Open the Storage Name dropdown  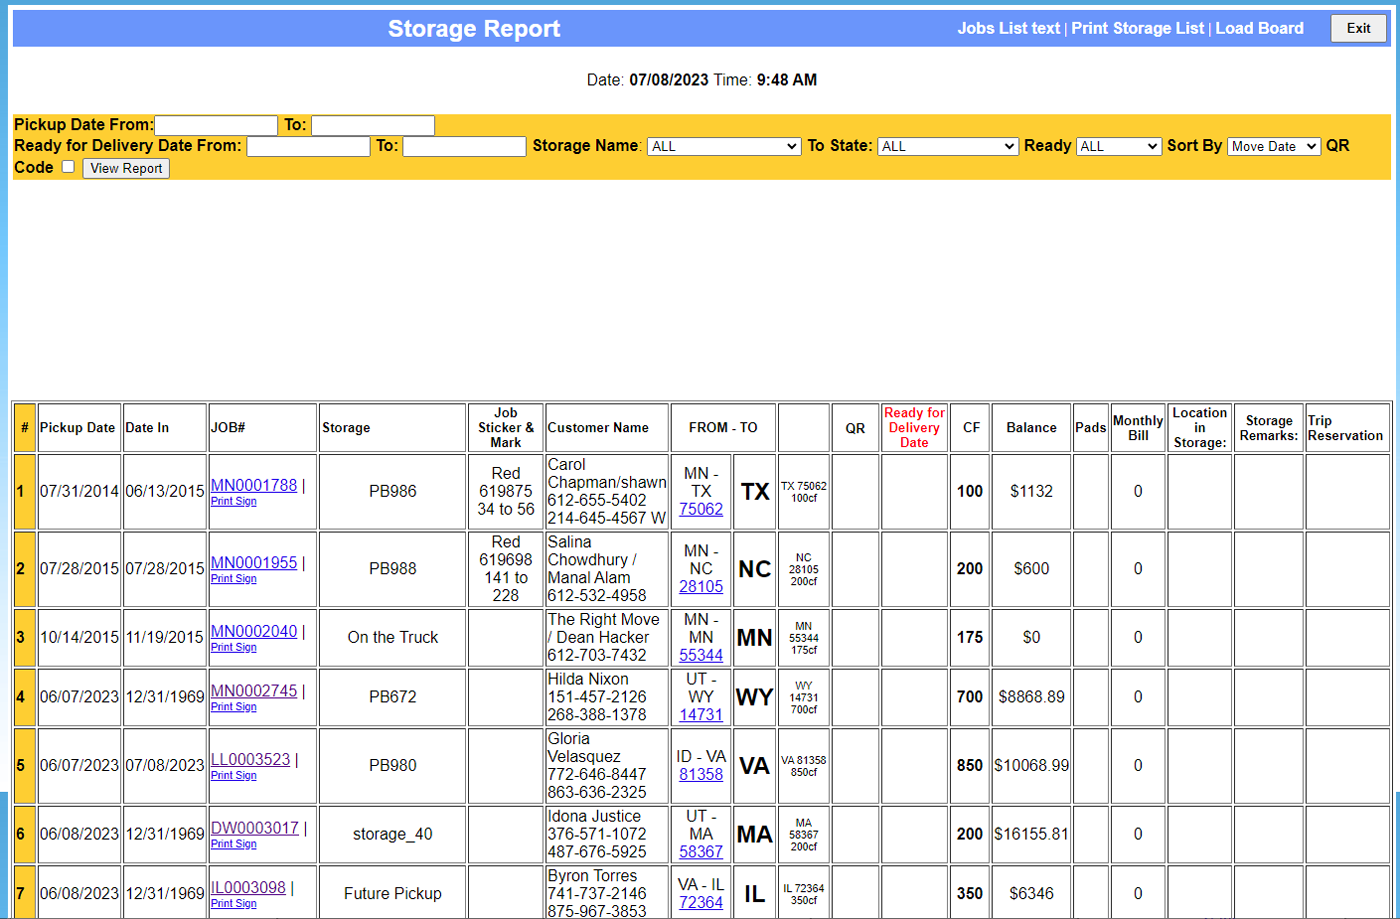click(x=724, y=146)
